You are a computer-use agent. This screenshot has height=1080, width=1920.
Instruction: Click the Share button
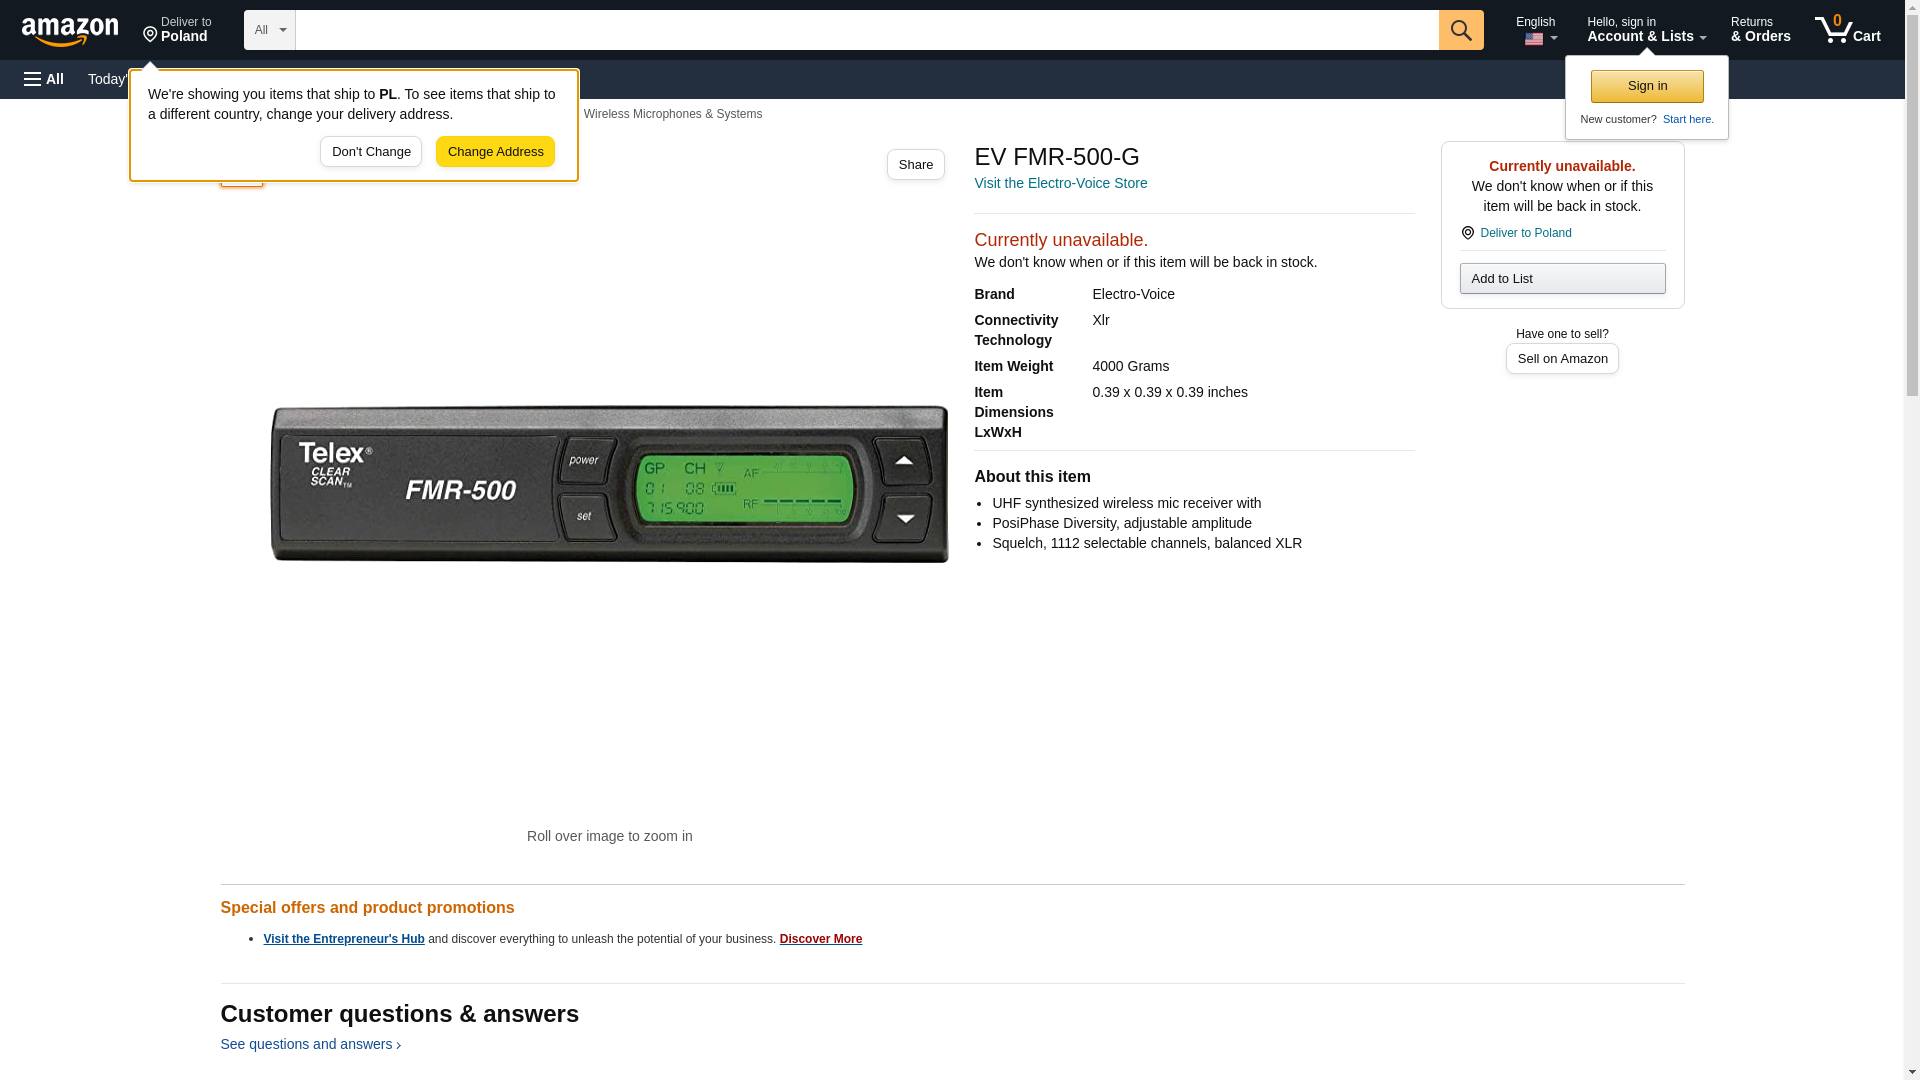(915, 165)
